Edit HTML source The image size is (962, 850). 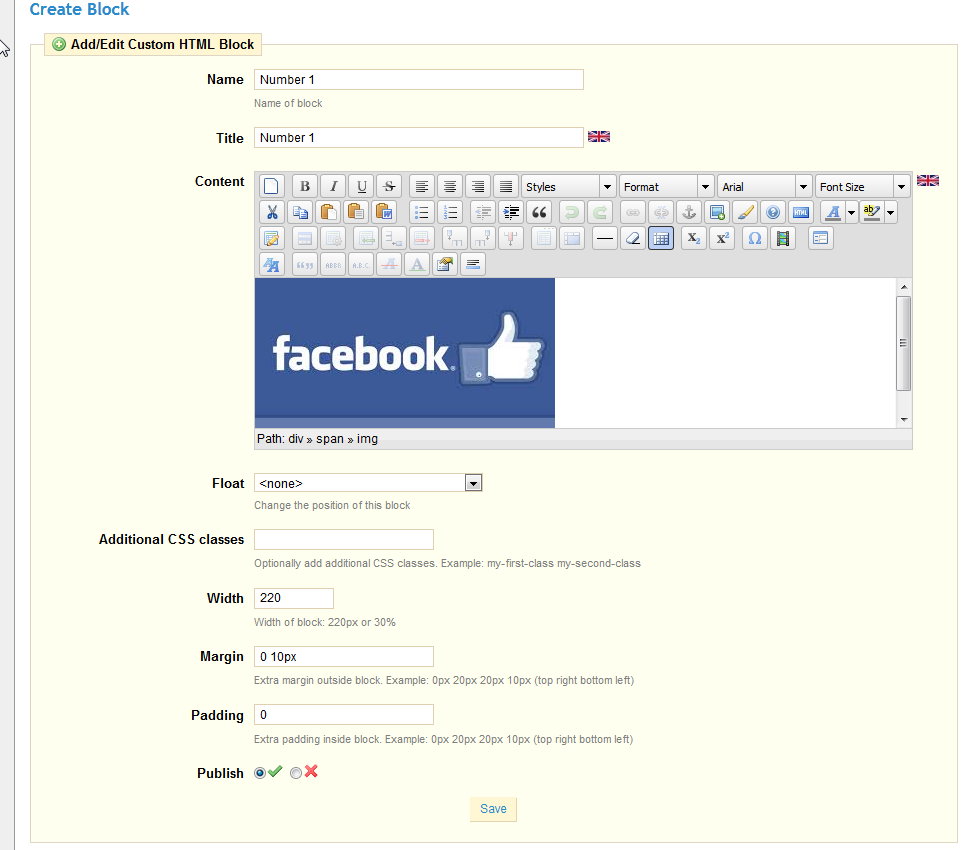point(801,212)
